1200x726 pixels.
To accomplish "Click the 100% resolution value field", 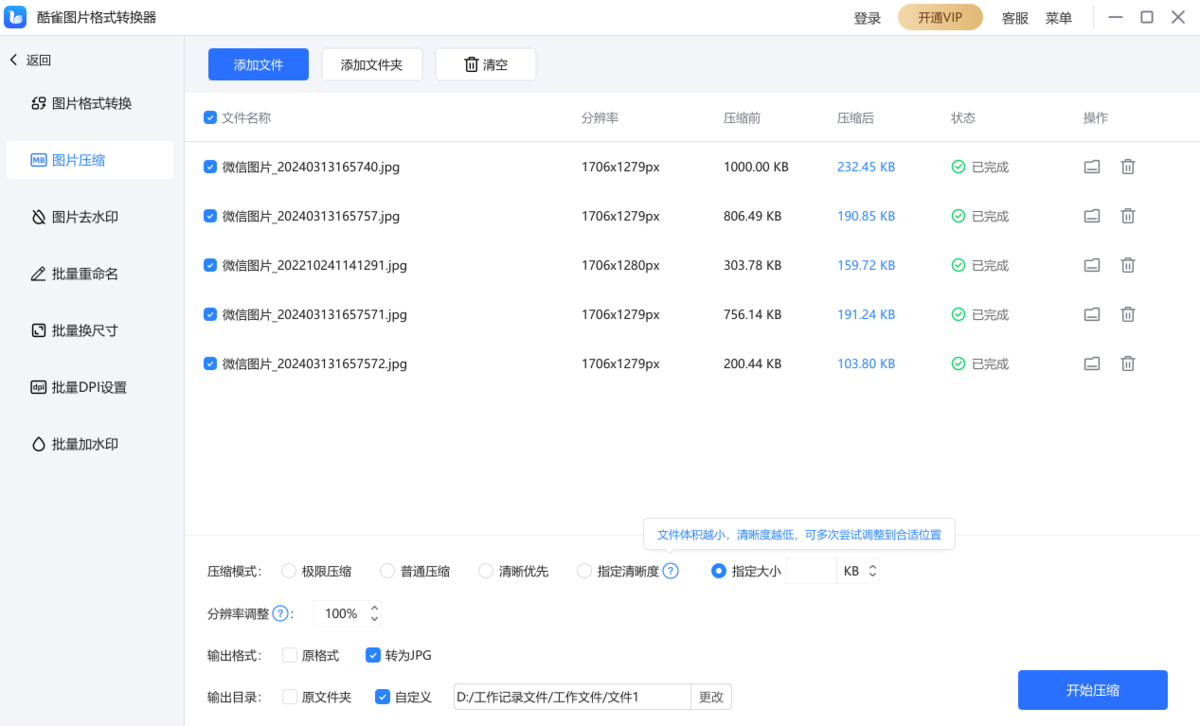I will [x=341, y=613].
